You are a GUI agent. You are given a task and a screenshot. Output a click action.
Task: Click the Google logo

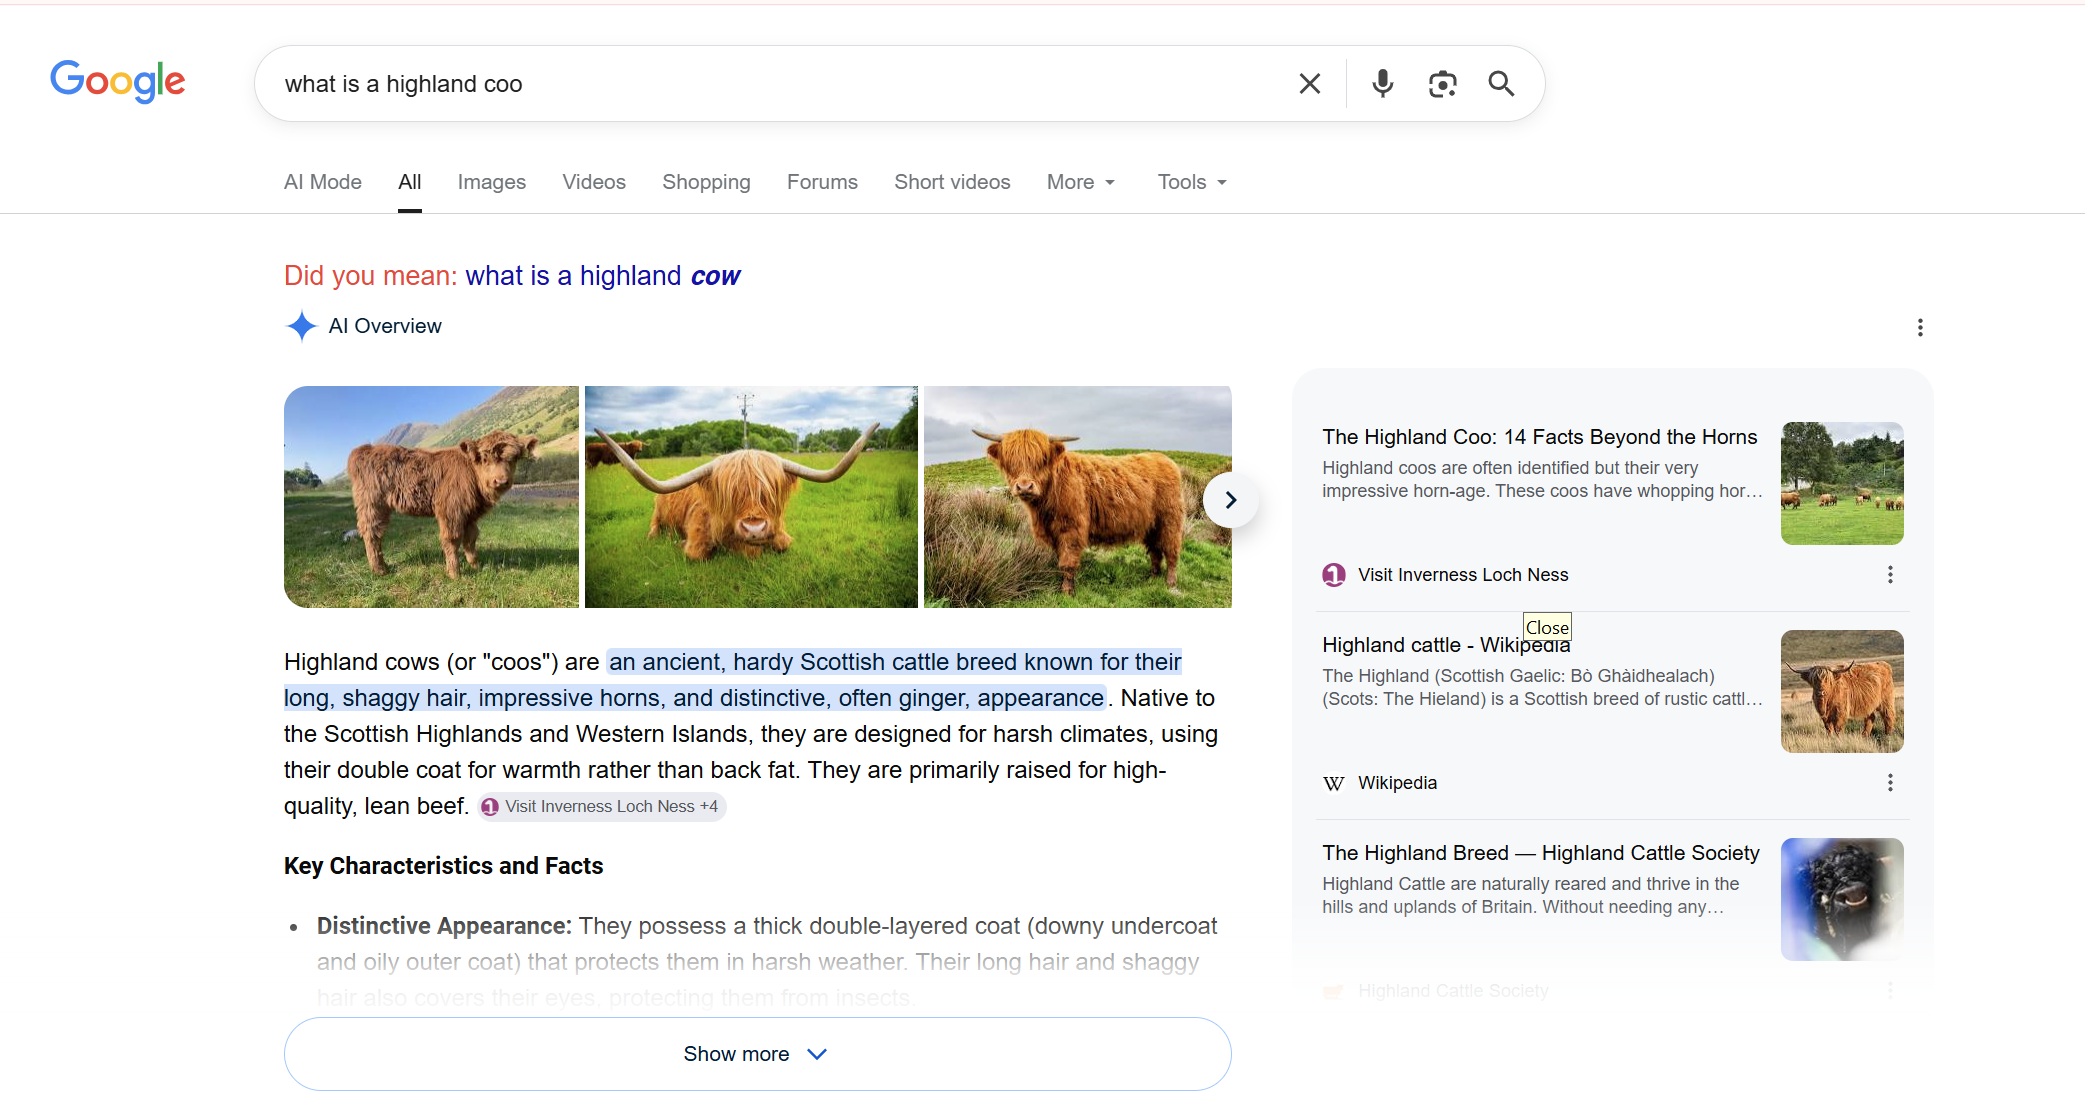pyautogui.click(x=117, y=82)
